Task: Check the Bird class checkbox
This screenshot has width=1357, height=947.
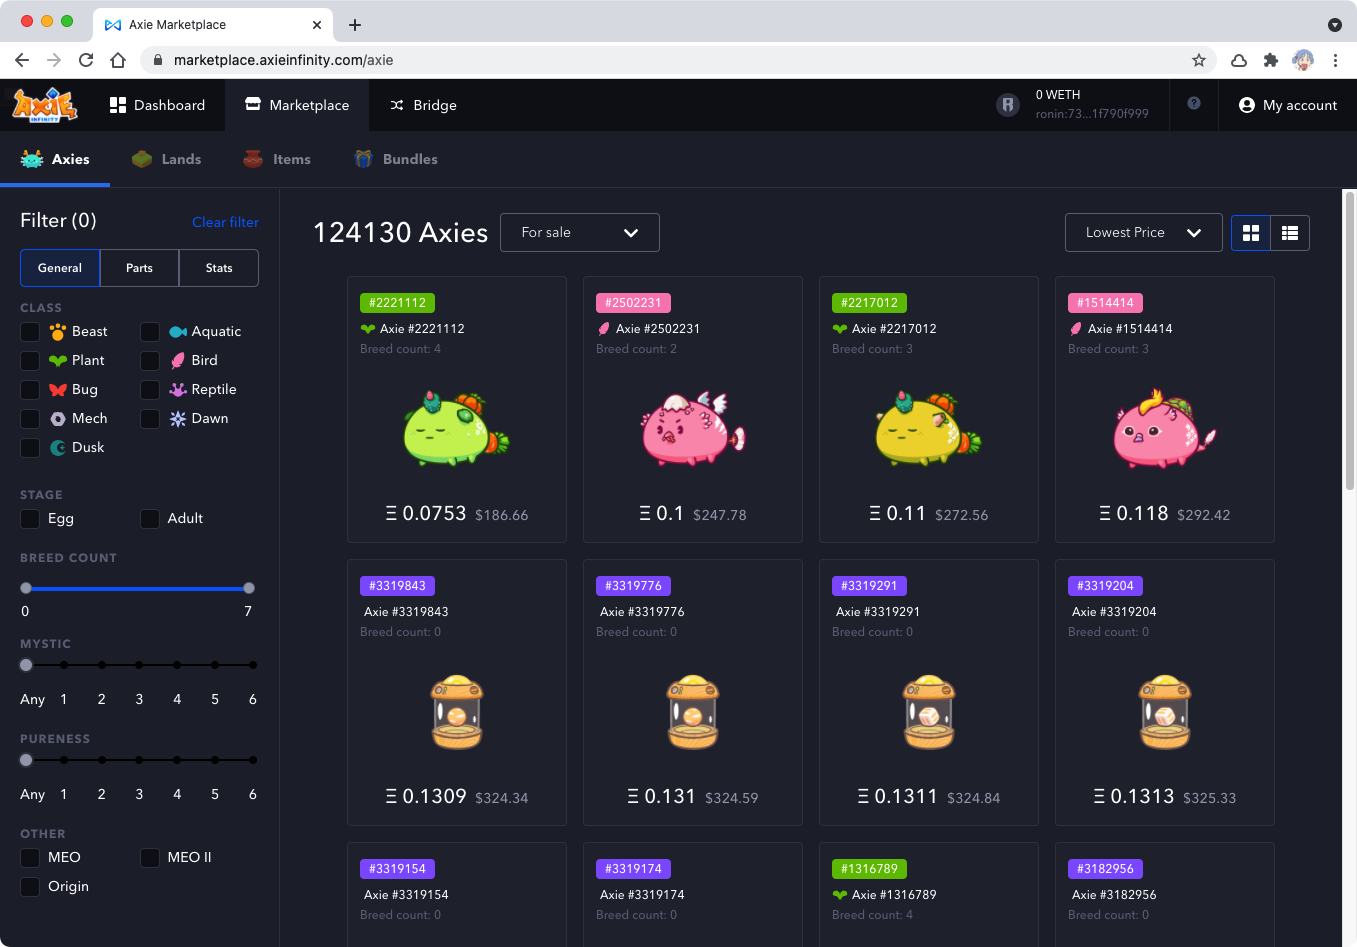Action: tap(150, 360)
